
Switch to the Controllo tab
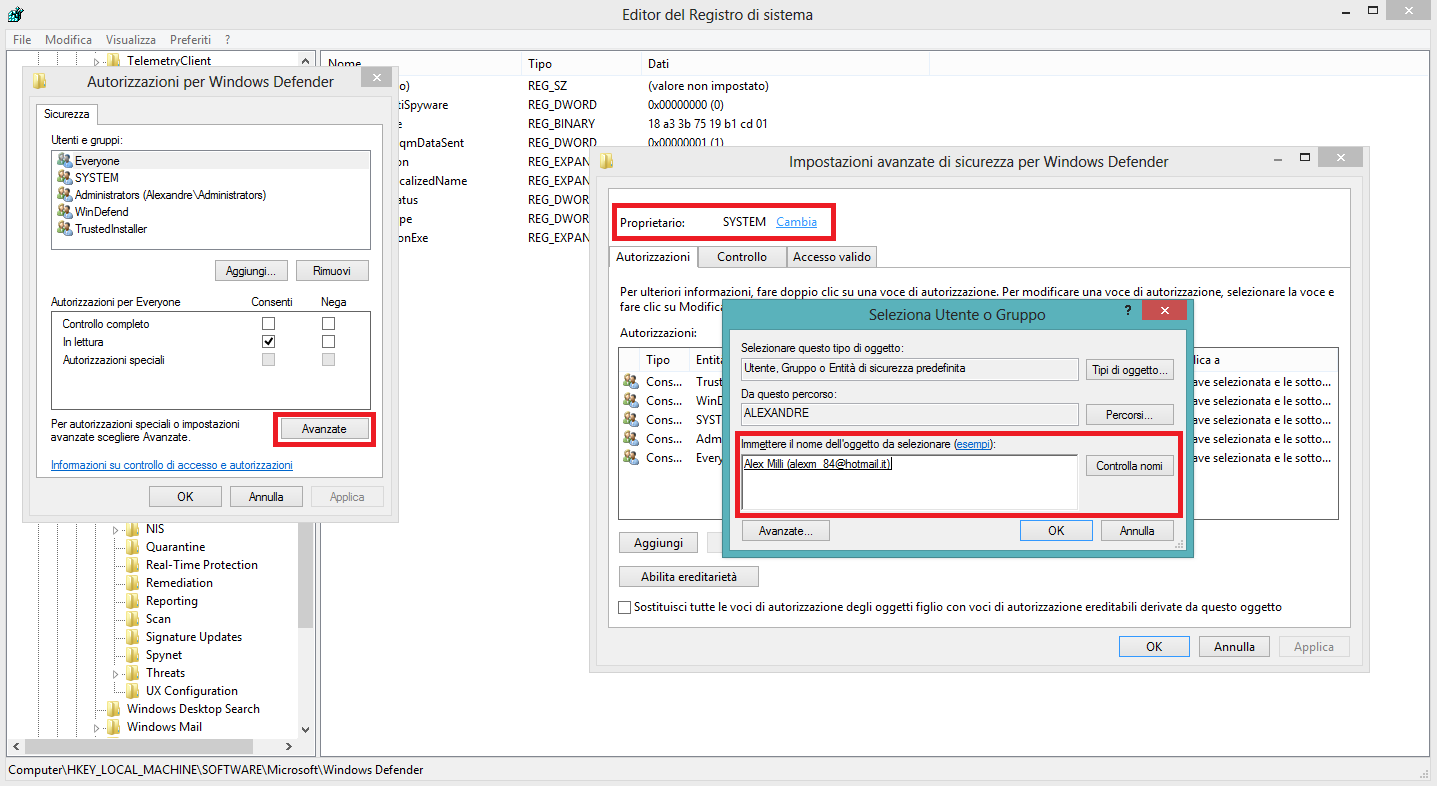(742, 257)
